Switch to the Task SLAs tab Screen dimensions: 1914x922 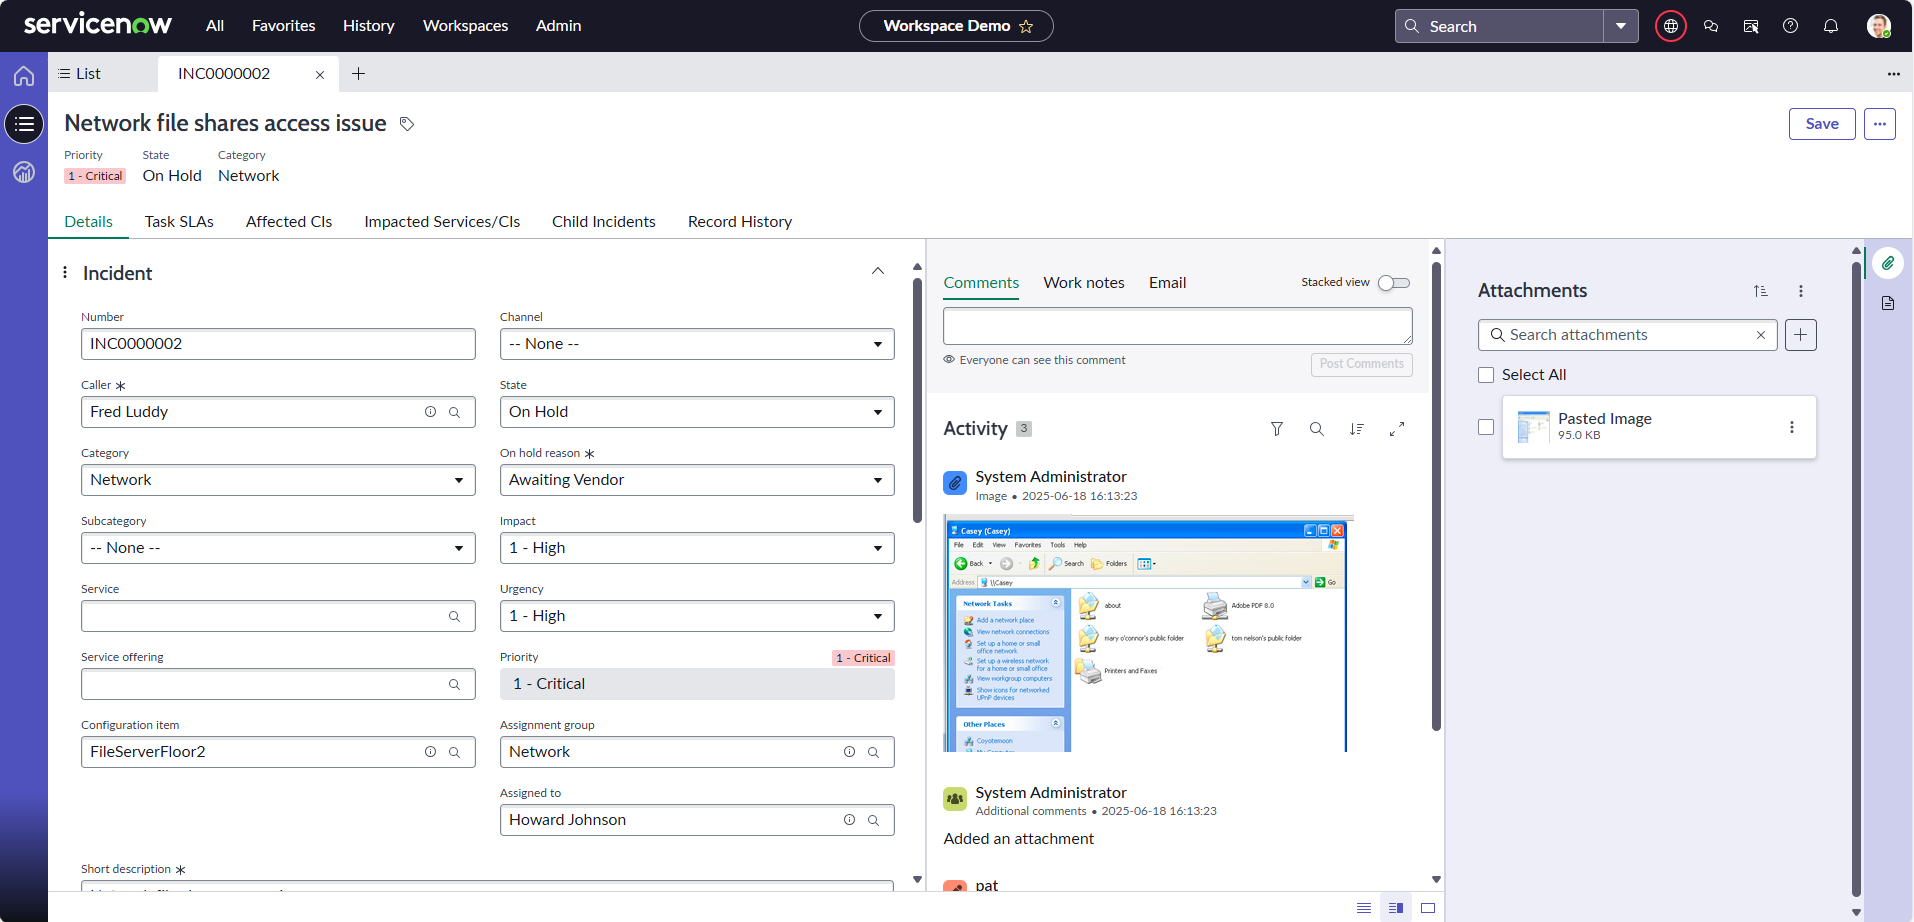coord(179,222)
